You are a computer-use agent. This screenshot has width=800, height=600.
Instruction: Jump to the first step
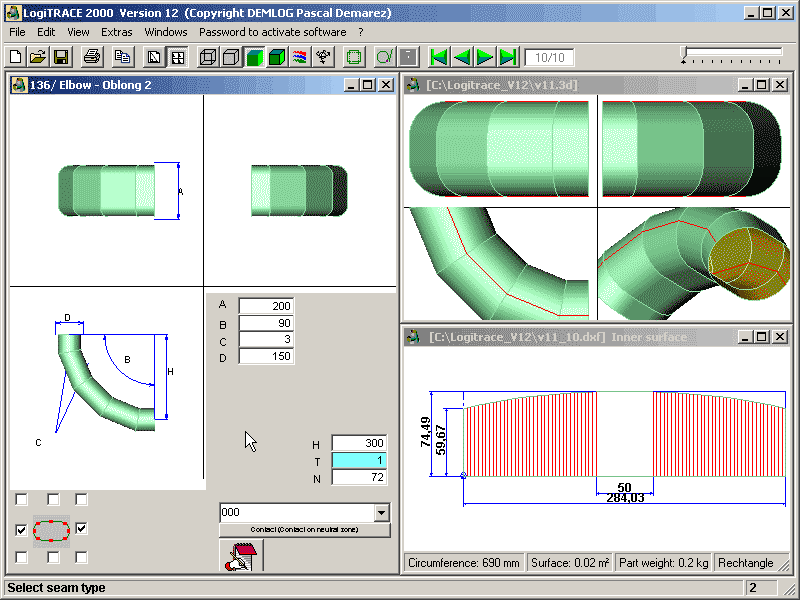tap(439, 57)
